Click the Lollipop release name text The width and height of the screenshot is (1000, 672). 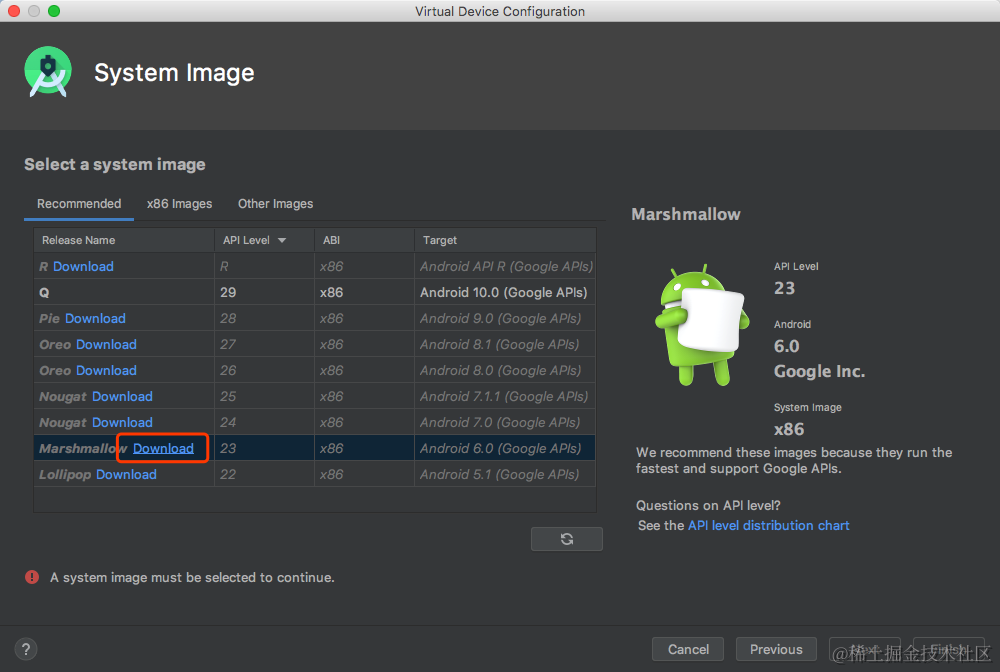click(x=65, y=474)
